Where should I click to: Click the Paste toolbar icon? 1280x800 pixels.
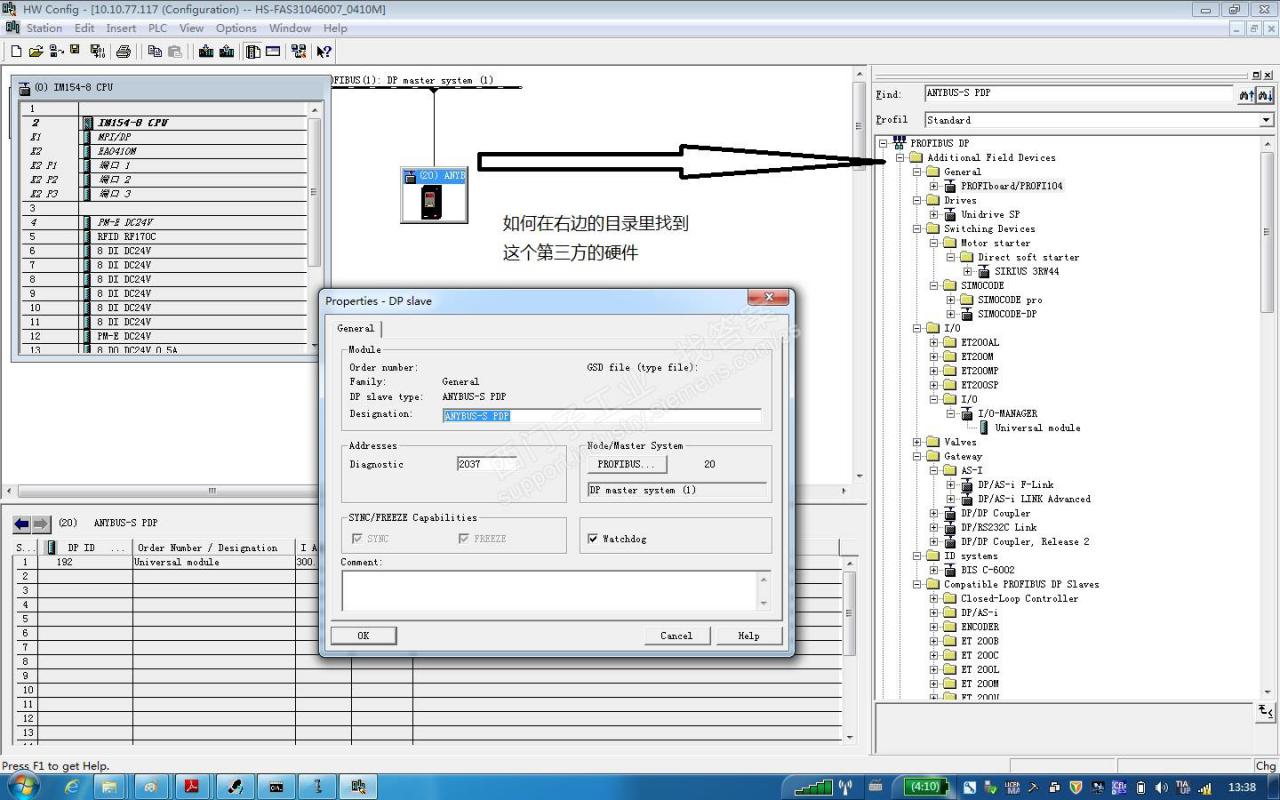tap(175, 51)
